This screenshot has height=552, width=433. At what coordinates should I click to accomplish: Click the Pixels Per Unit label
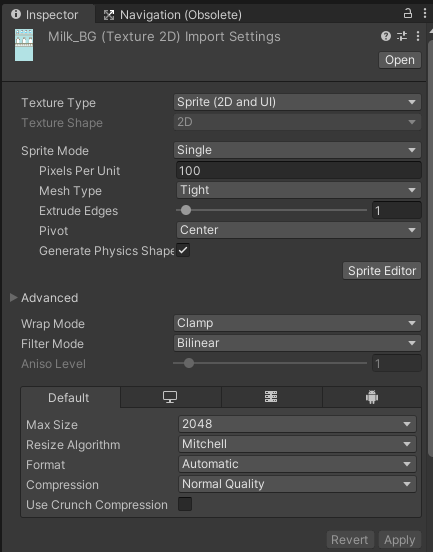[80, 171]
